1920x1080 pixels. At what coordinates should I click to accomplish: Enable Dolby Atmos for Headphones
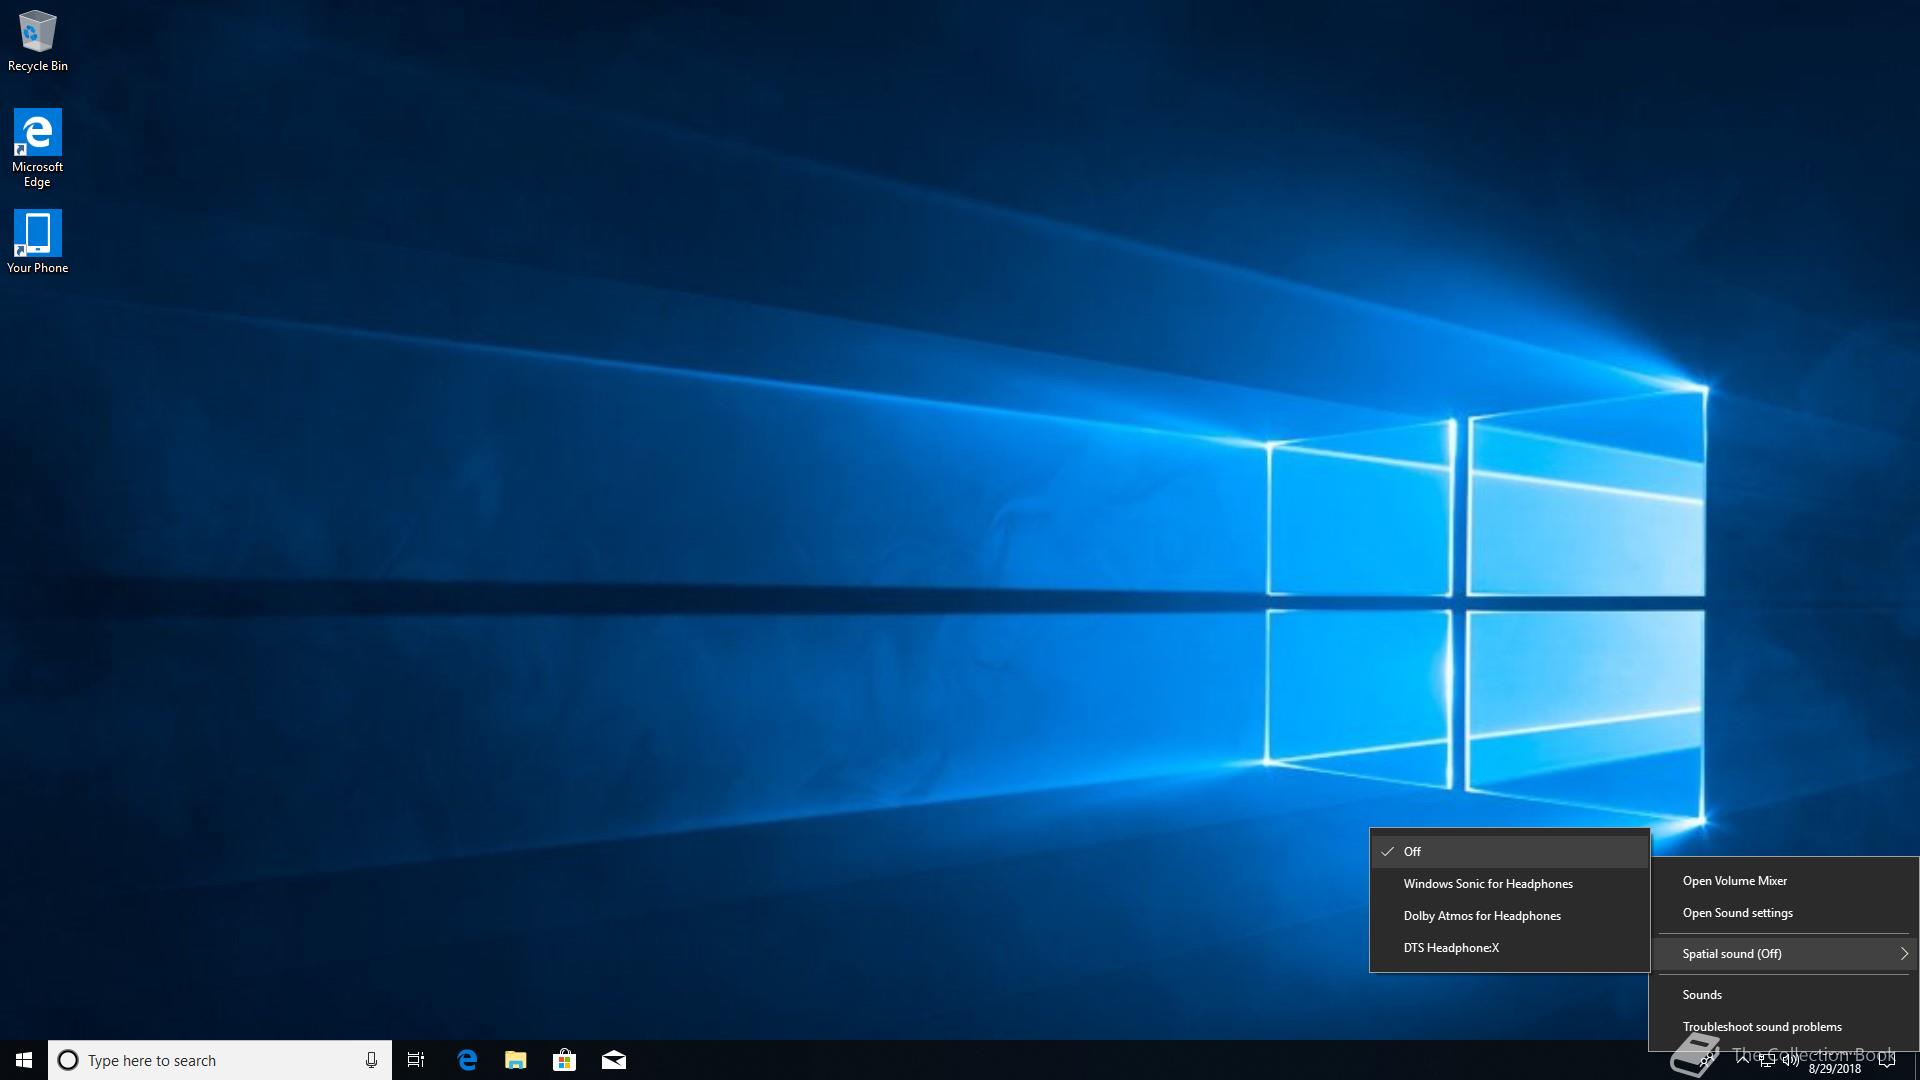(1509, 916)
